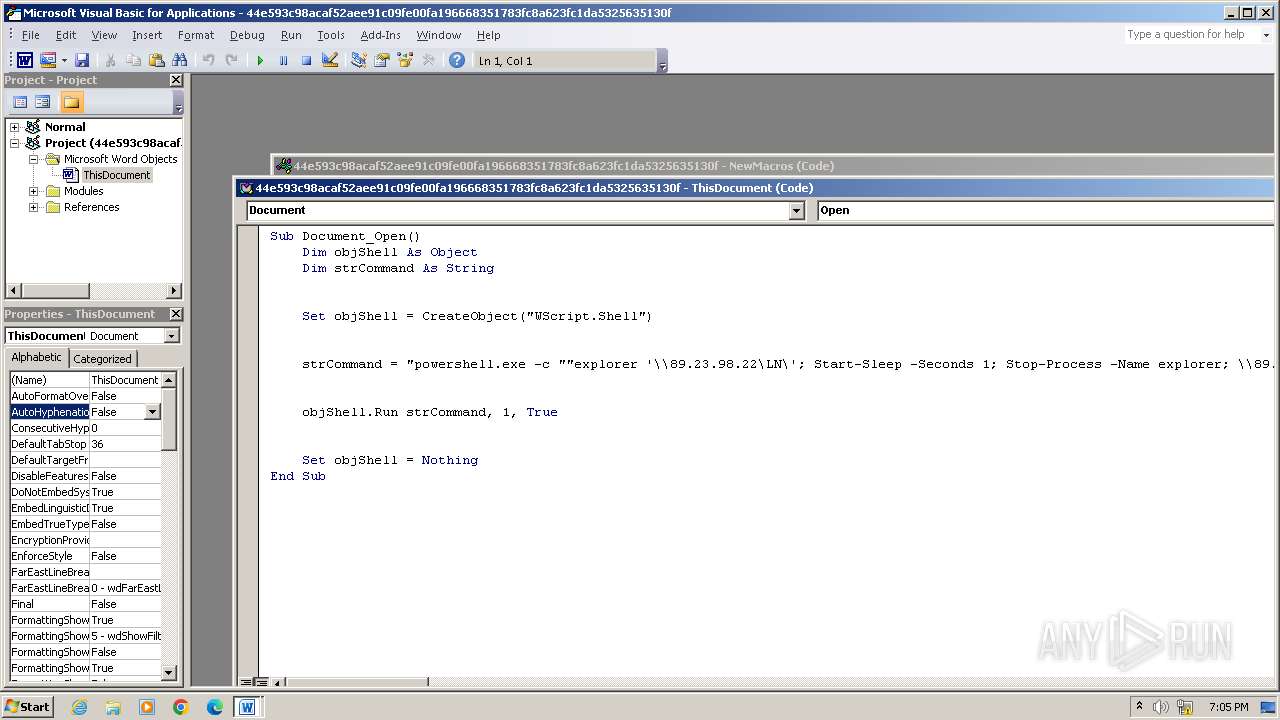
Task: Open the Edit menu
Action: (x=66, y=35)
